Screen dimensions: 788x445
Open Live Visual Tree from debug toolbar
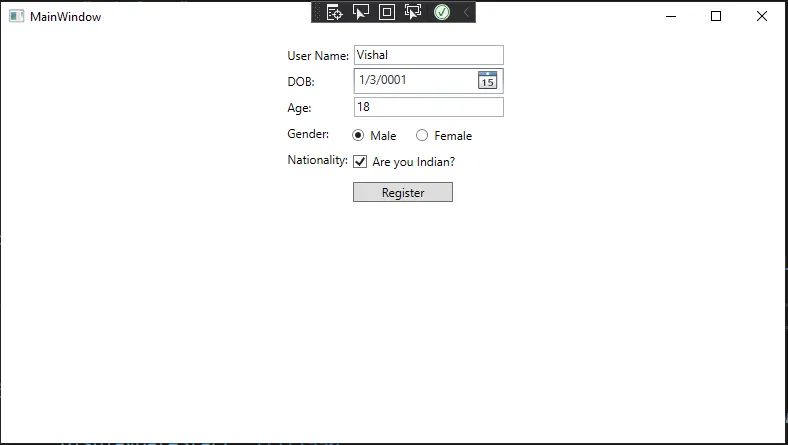coord(334,12)
